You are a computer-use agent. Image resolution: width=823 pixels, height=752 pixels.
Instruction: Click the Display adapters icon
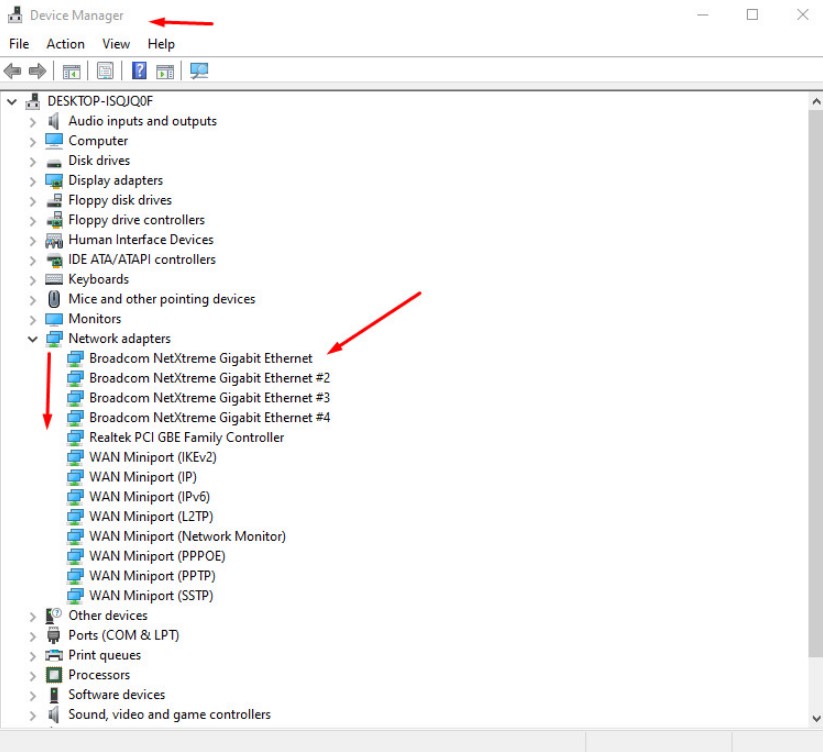(x=54, y=181)
